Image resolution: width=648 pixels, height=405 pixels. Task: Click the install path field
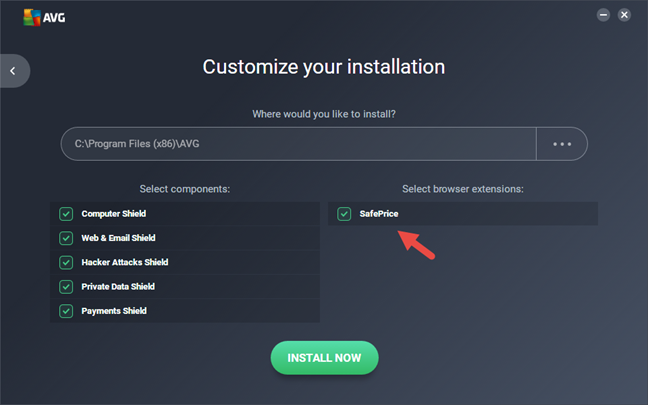click(x=298, y=144)
